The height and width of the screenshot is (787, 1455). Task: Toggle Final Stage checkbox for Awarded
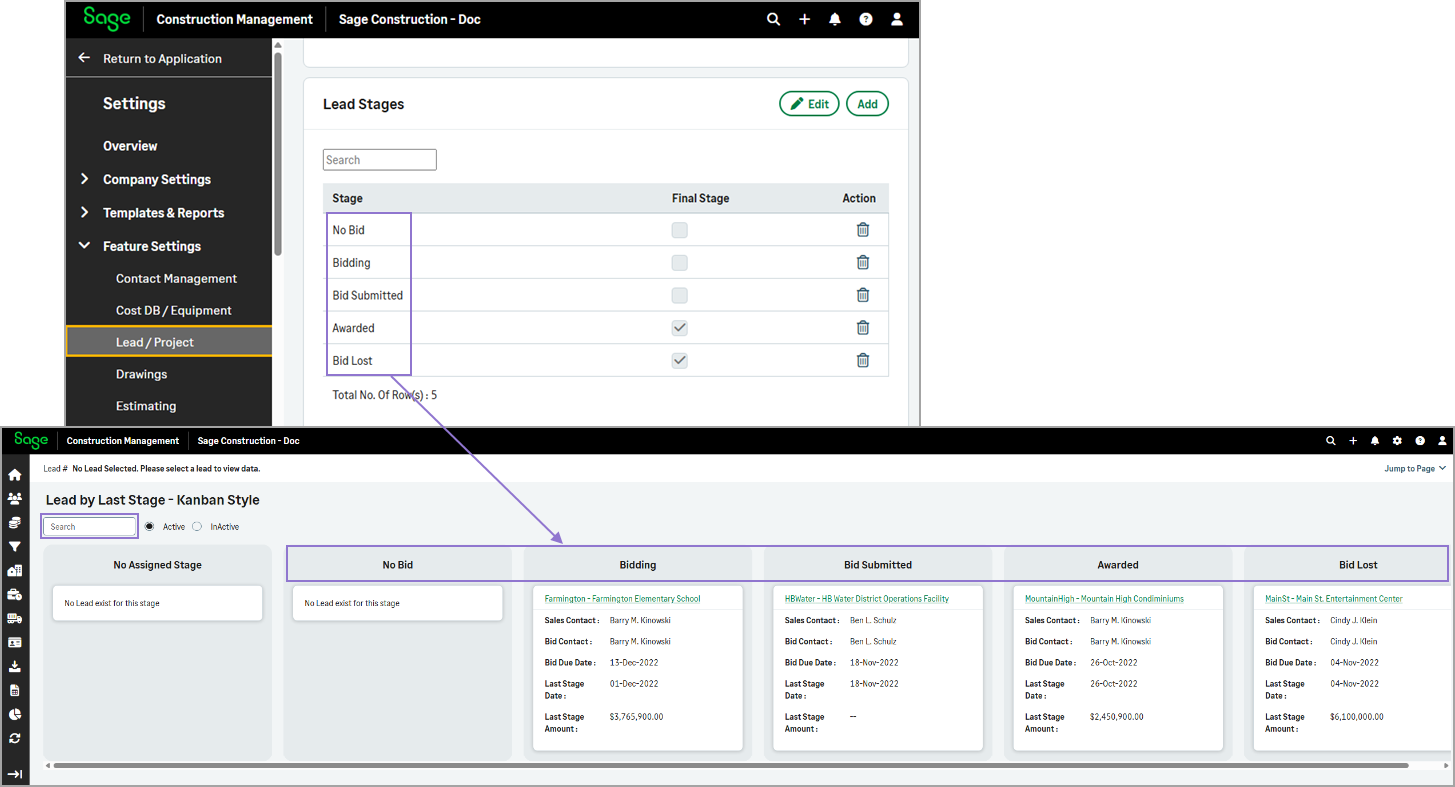(680, 328)
